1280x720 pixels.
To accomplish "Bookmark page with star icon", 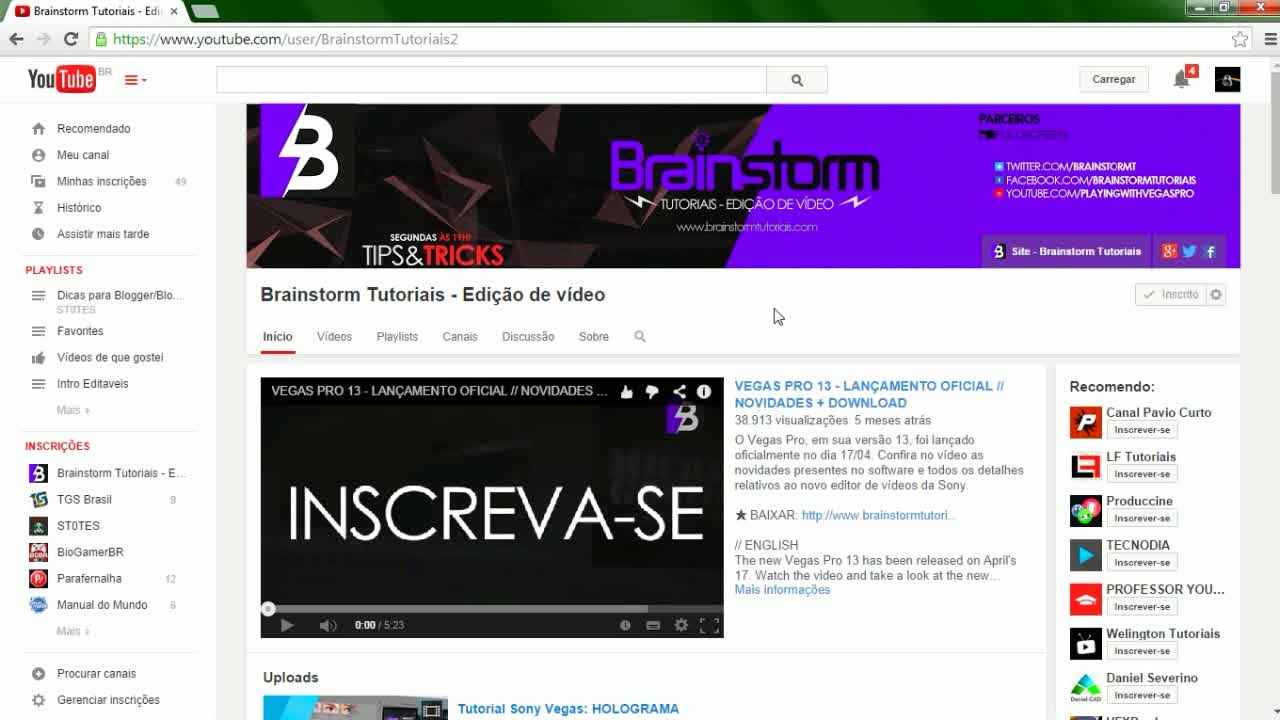I will pos(1240,39).
